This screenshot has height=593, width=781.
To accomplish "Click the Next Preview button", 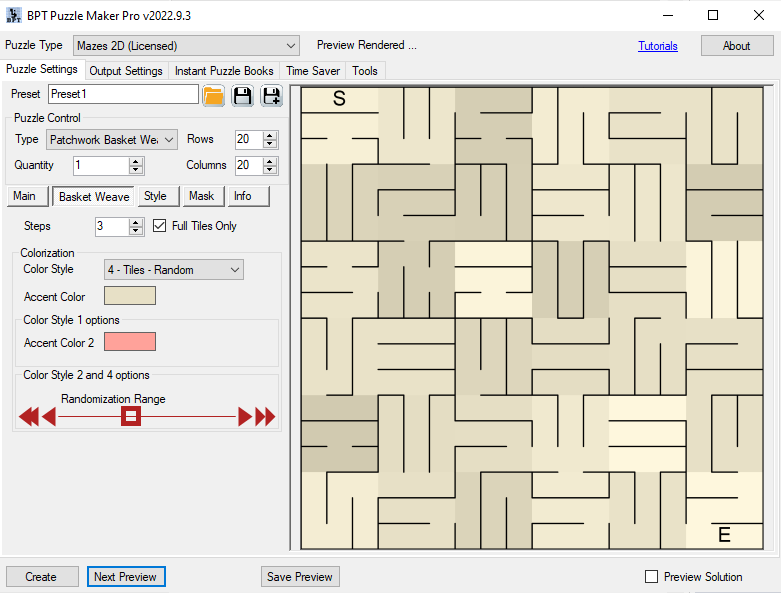I will (x=125, y=577).
